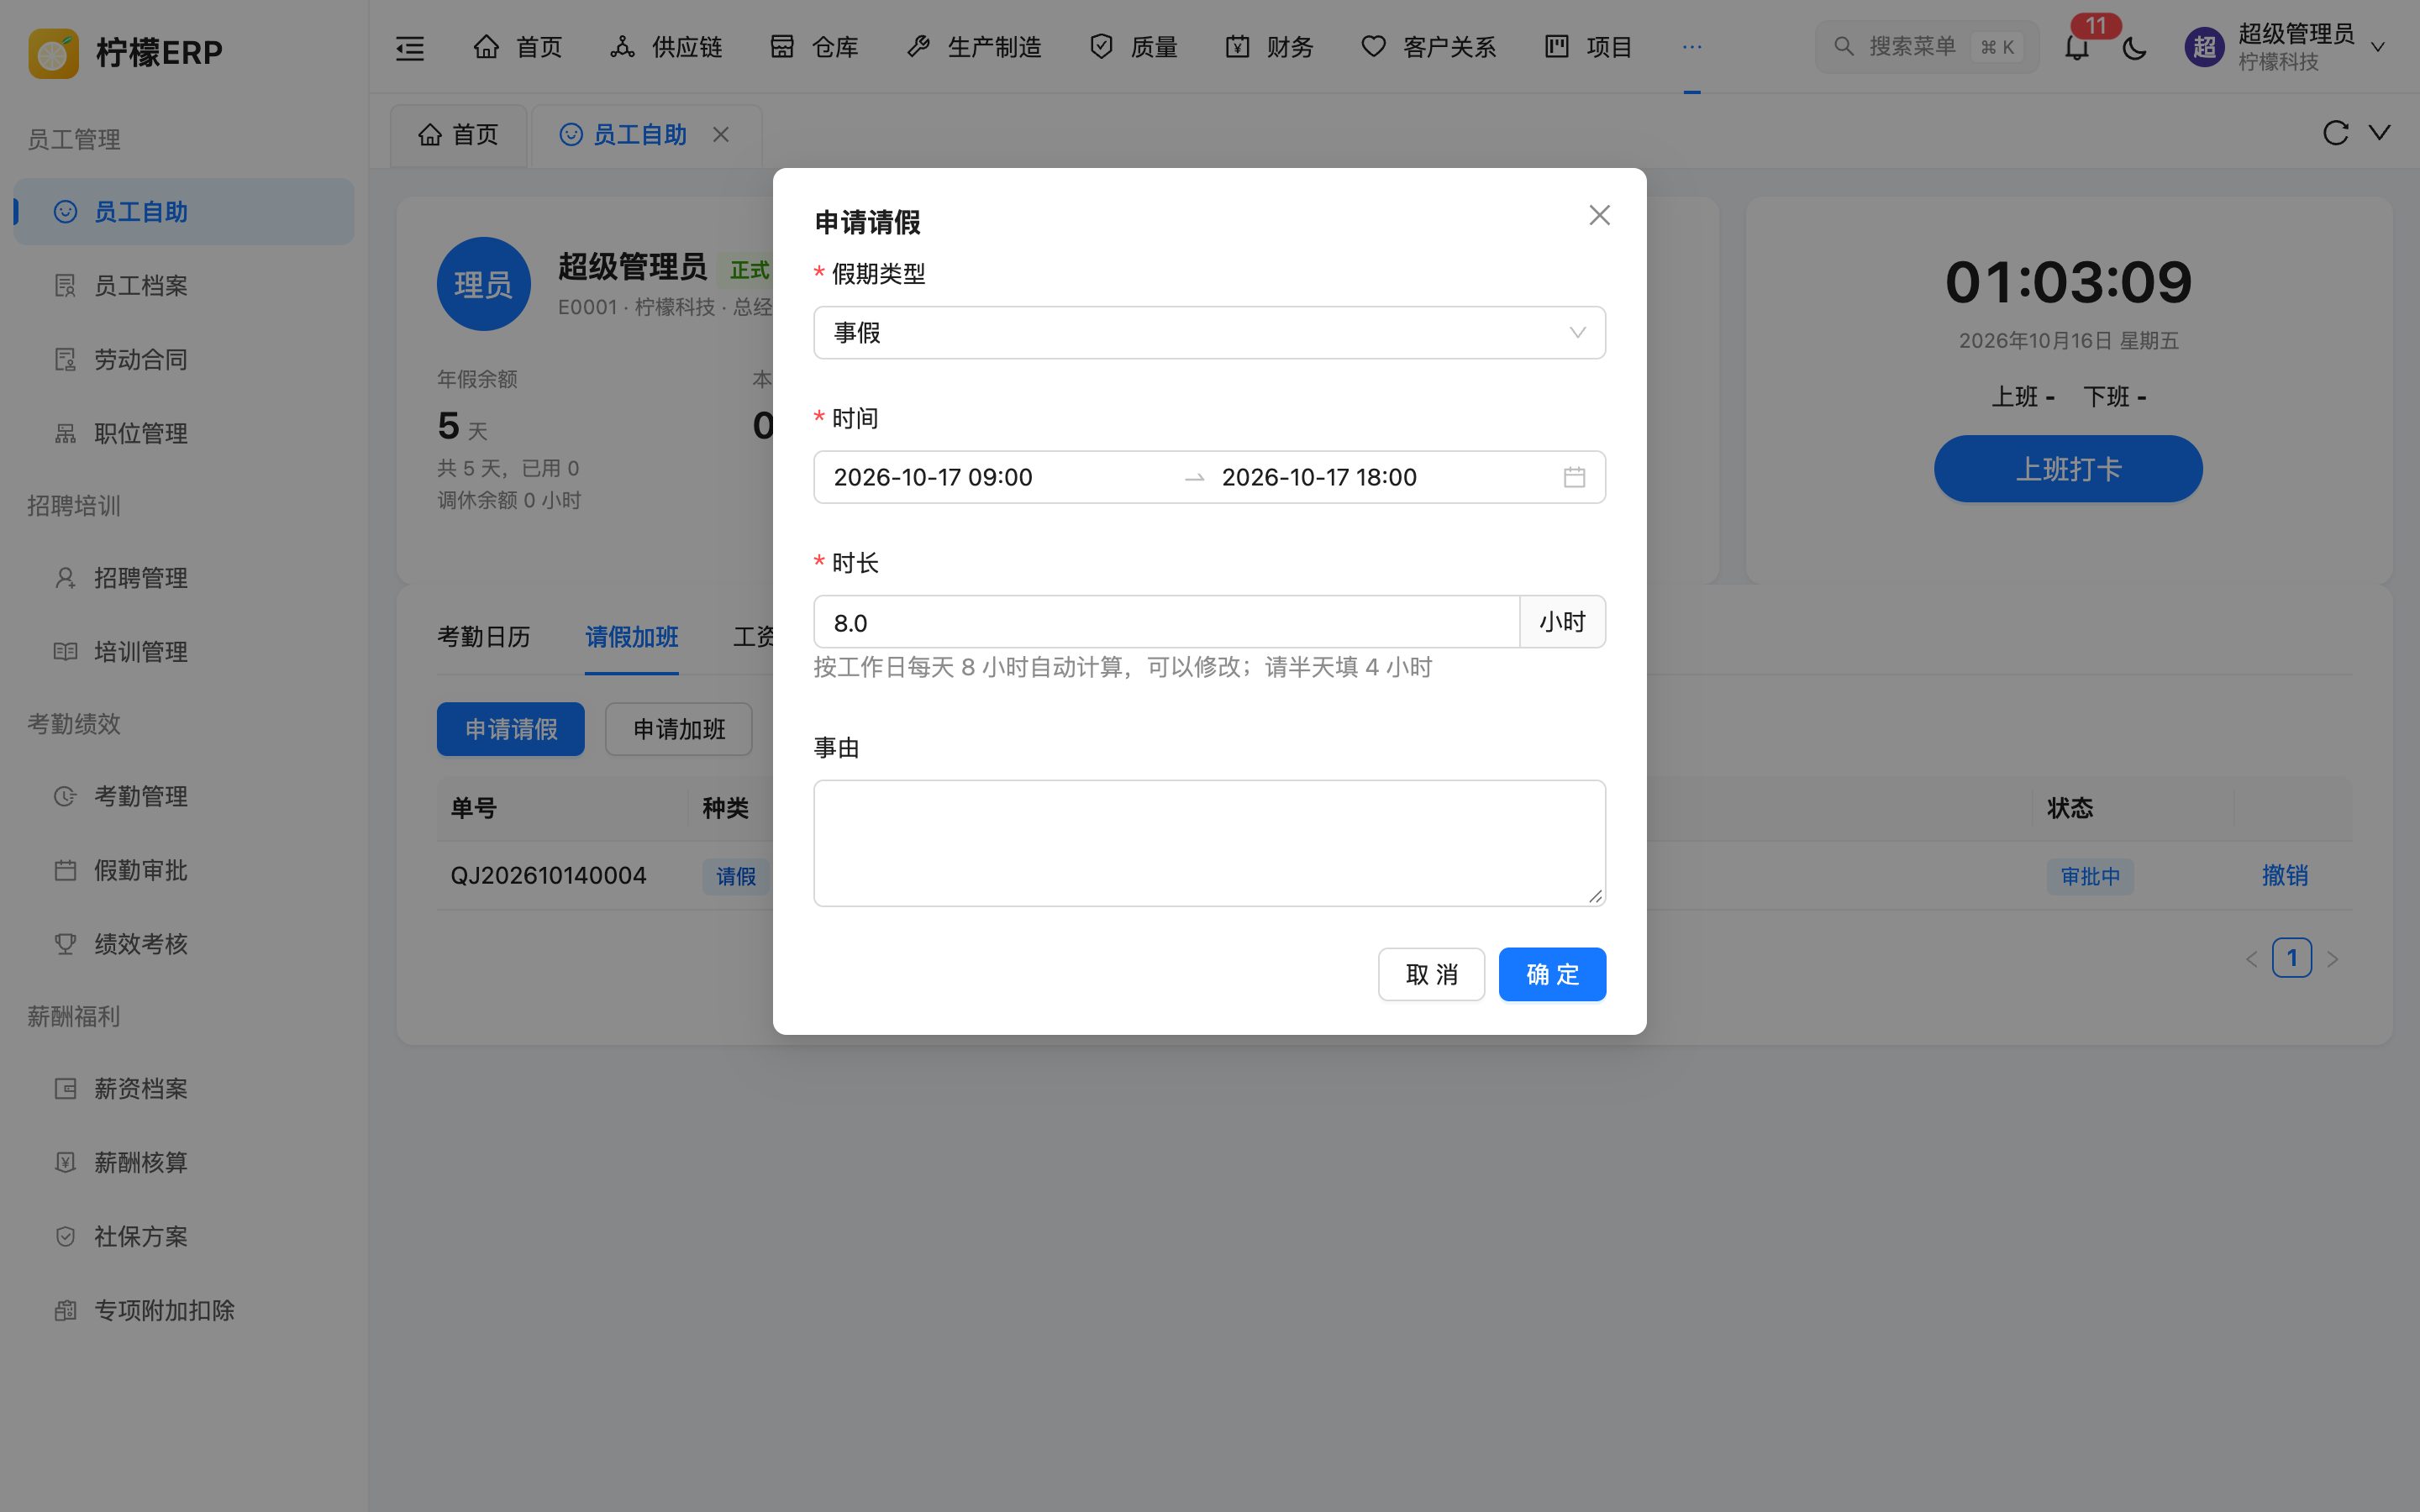Cancel the dialog with 取消
2420x1512 pixels.
point(1431,974)
